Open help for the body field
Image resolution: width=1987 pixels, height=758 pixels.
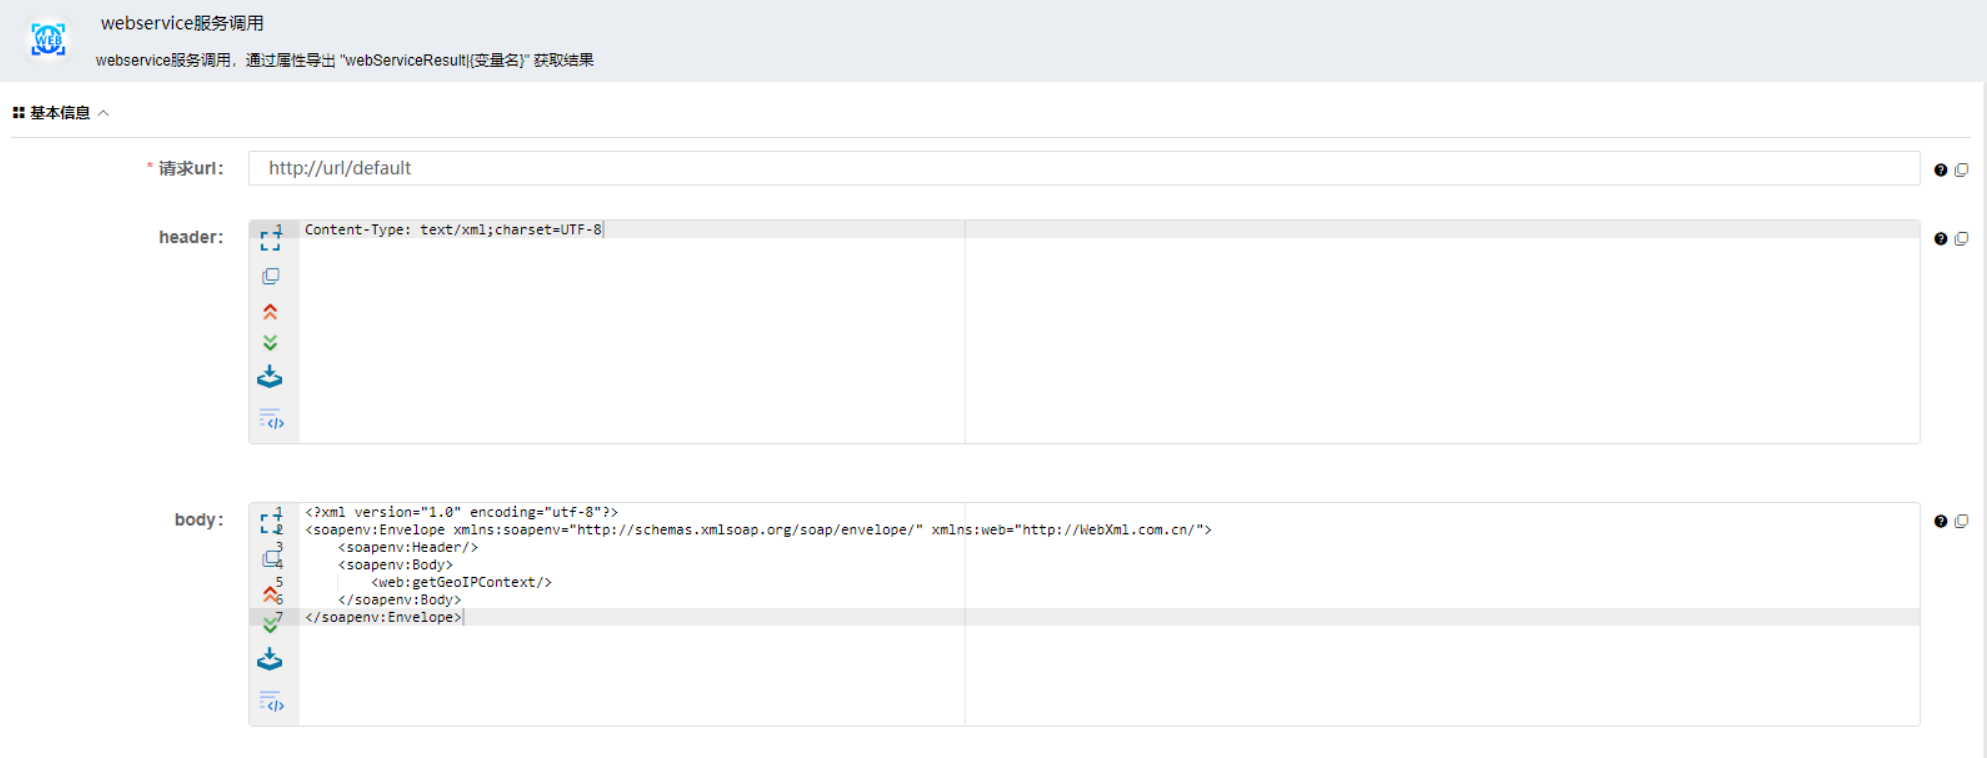1940,521
